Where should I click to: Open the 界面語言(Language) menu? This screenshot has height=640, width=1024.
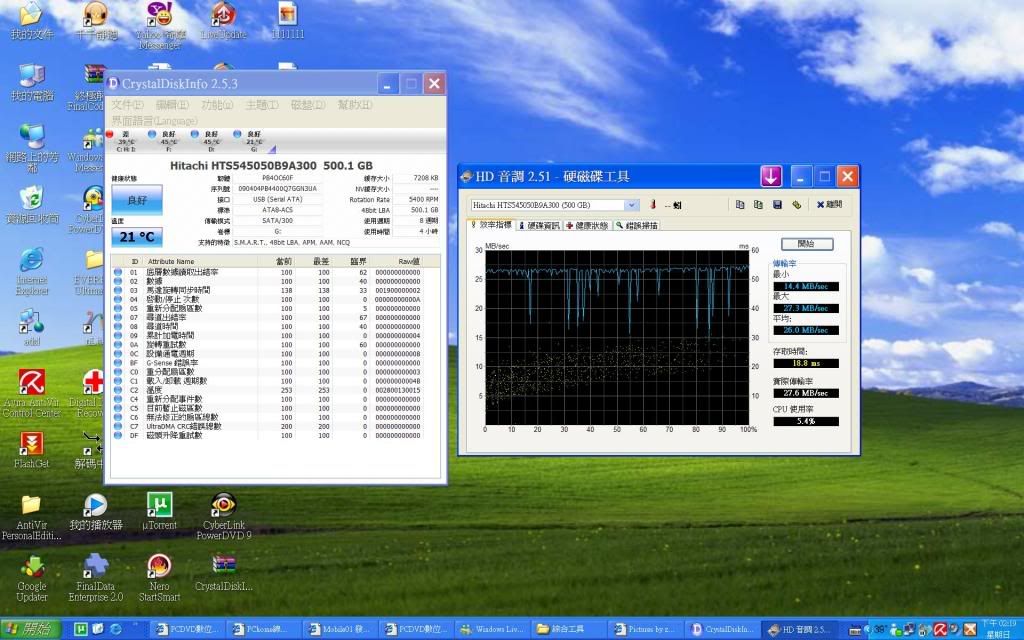[x=154, y=121]
